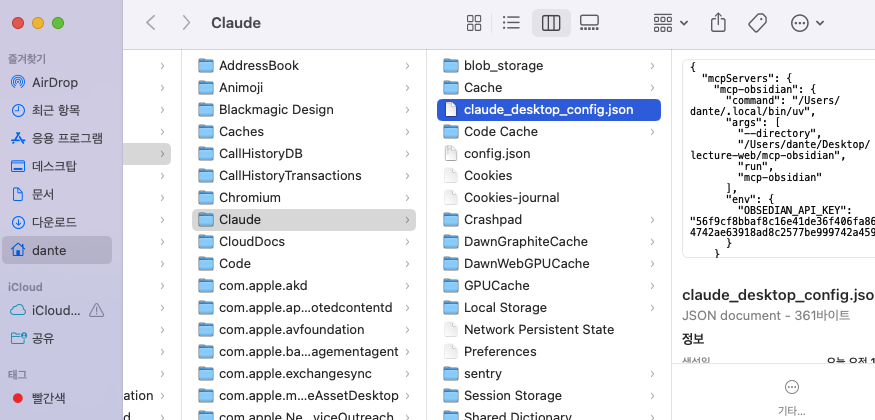
Task: Click the JSON preview thumbnail
Action: (x=779, y=158)
